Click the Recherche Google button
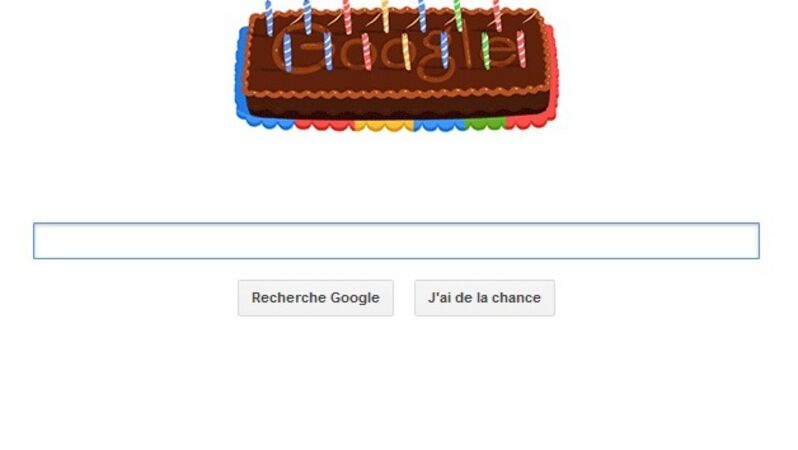 pyautogui.click(x=316, y=298)
